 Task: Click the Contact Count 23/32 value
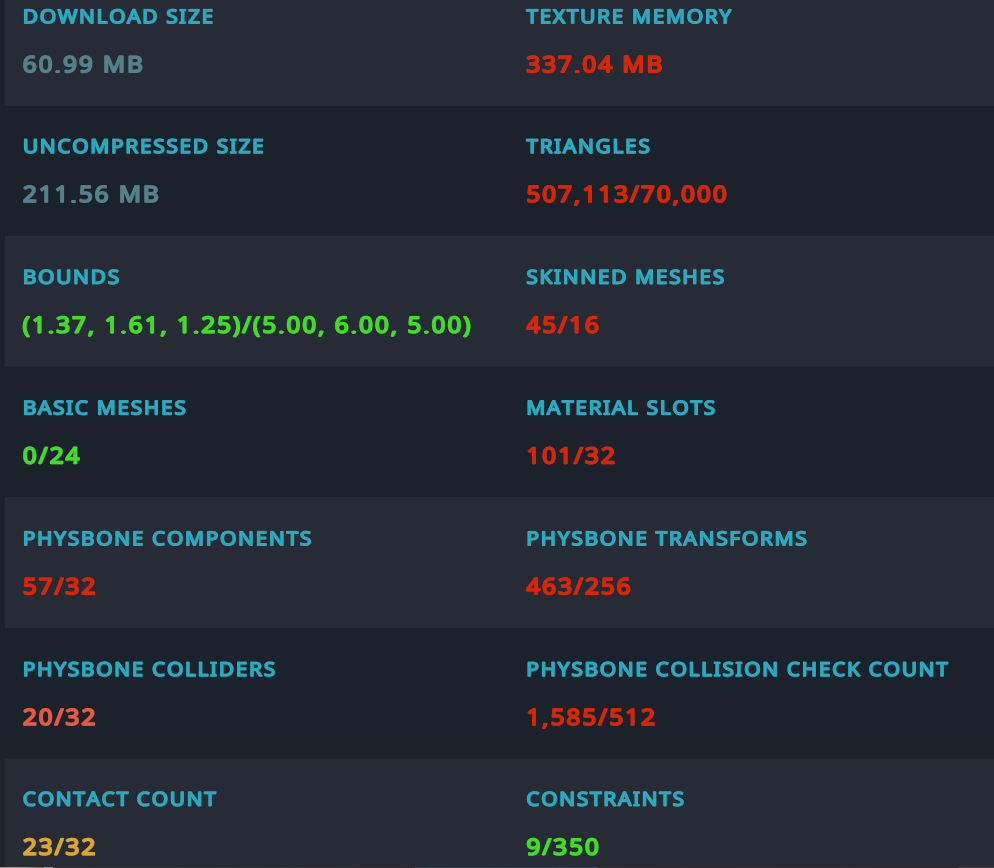pos(59,846)
